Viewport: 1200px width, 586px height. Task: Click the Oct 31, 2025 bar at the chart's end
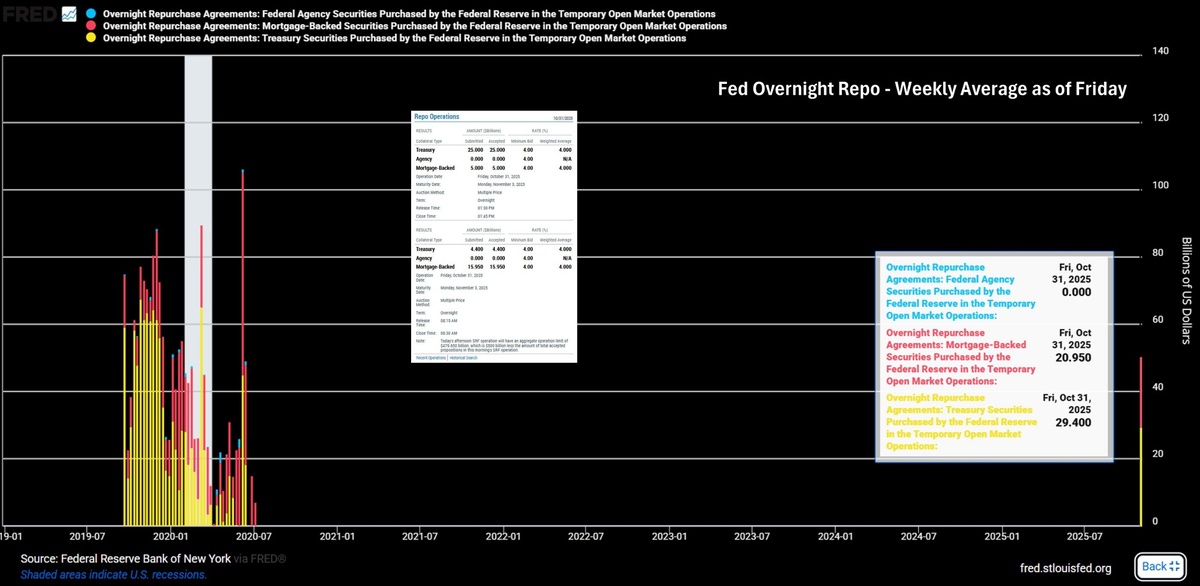coord(1141,441)
